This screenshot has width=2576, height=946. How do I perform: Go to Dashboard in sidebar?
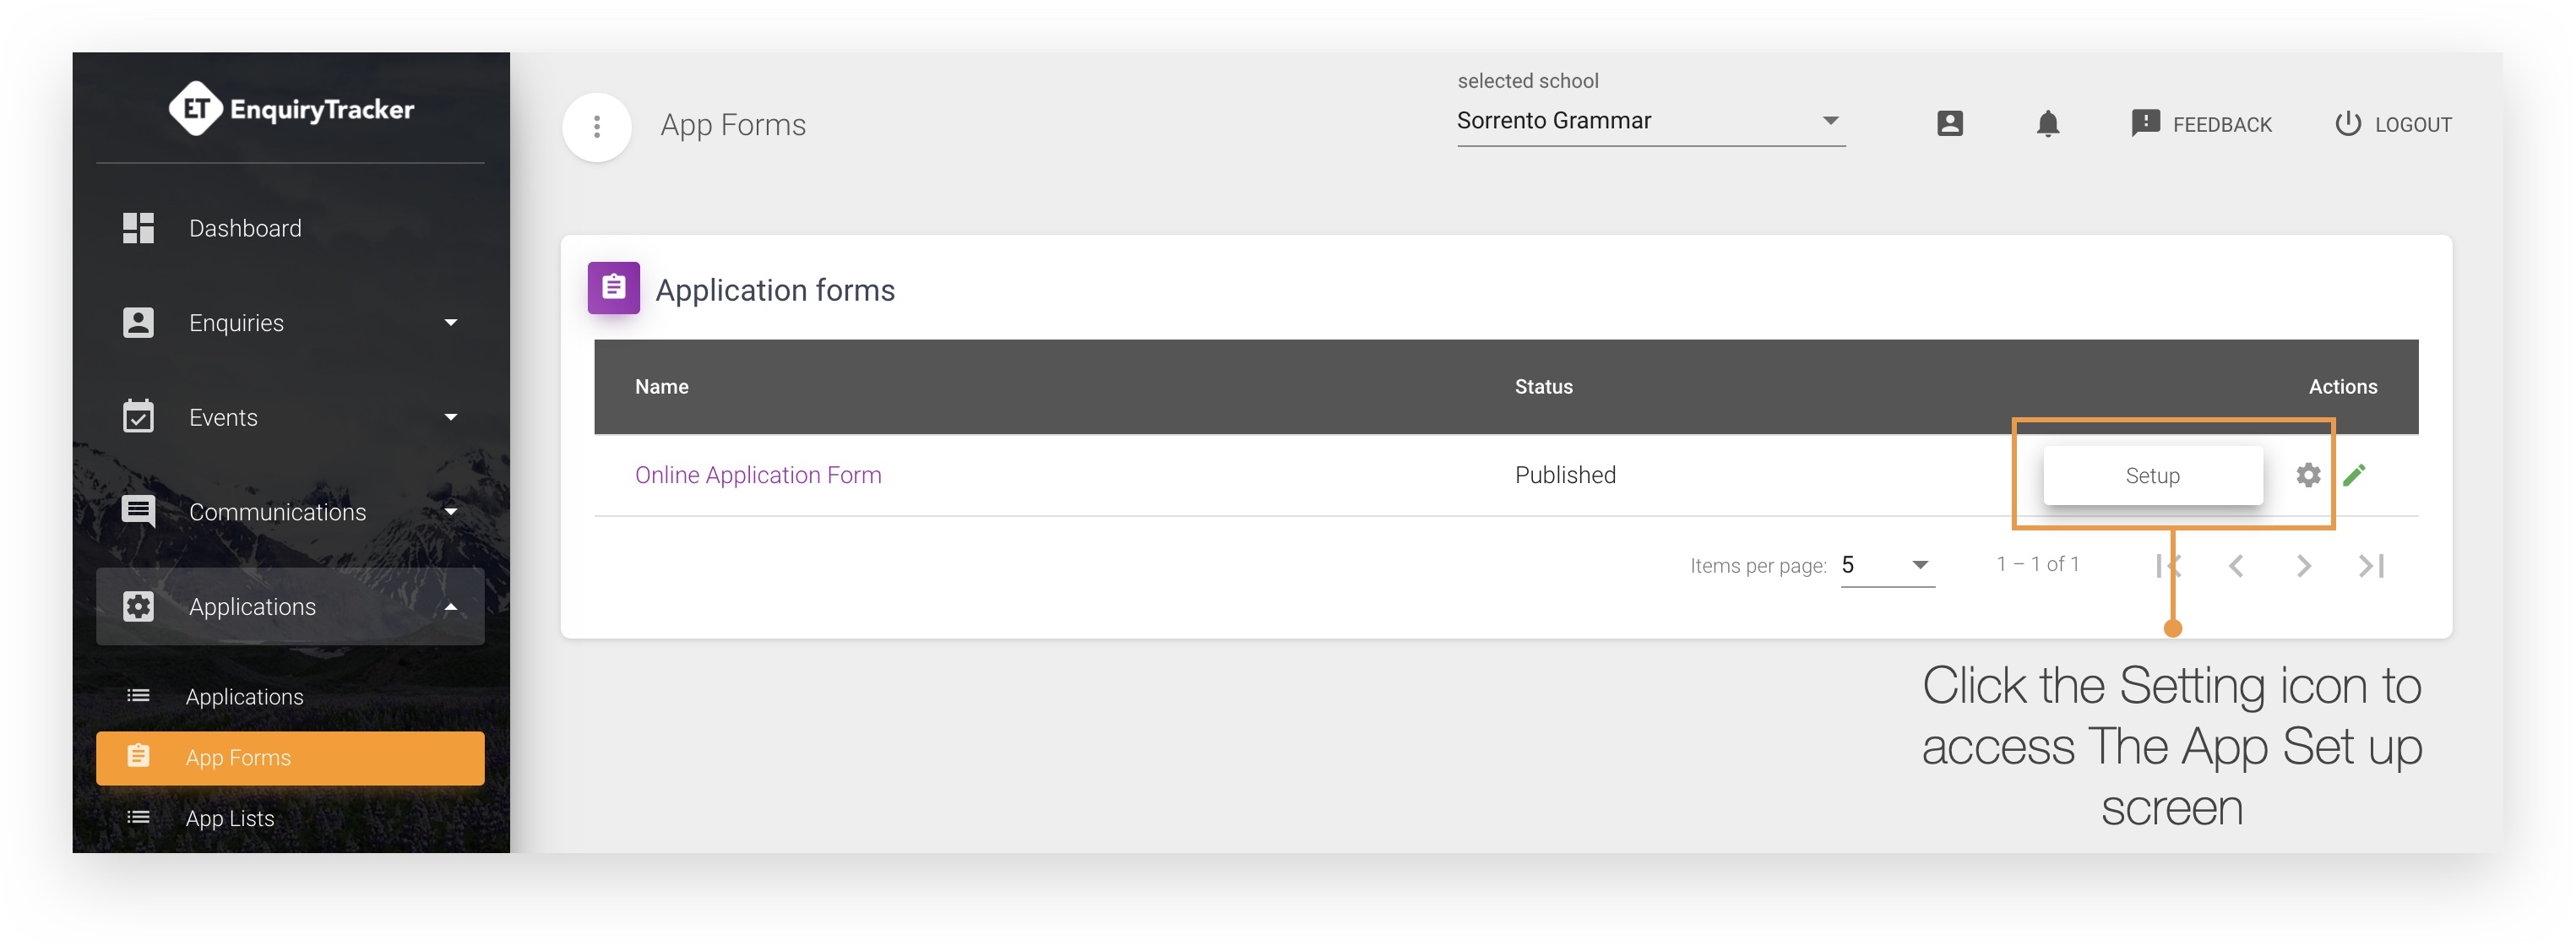point(290,228)
